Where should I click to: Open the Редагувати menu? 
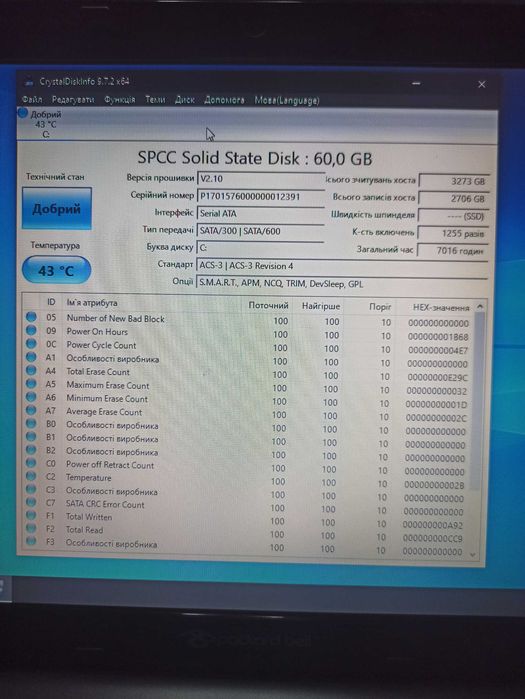pyautogui.click(x=73, y=99)
